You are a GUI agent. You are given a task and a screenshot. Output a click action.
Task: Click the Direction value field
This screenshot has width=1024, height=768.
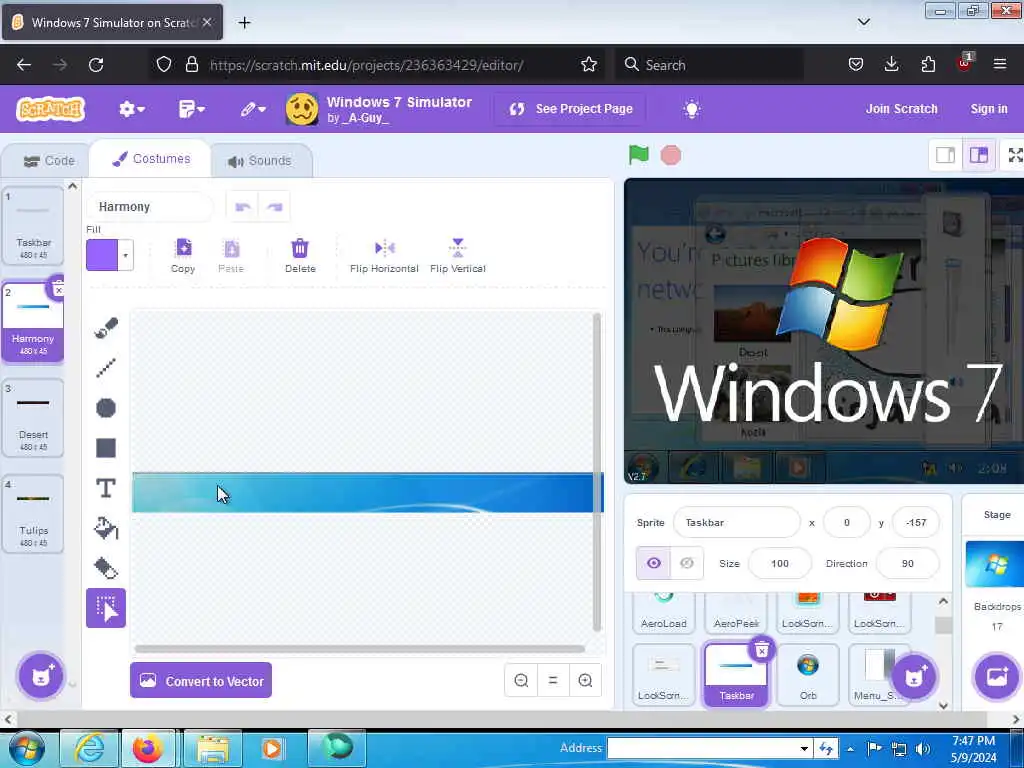pyautogui.click(x=907, y=563)
